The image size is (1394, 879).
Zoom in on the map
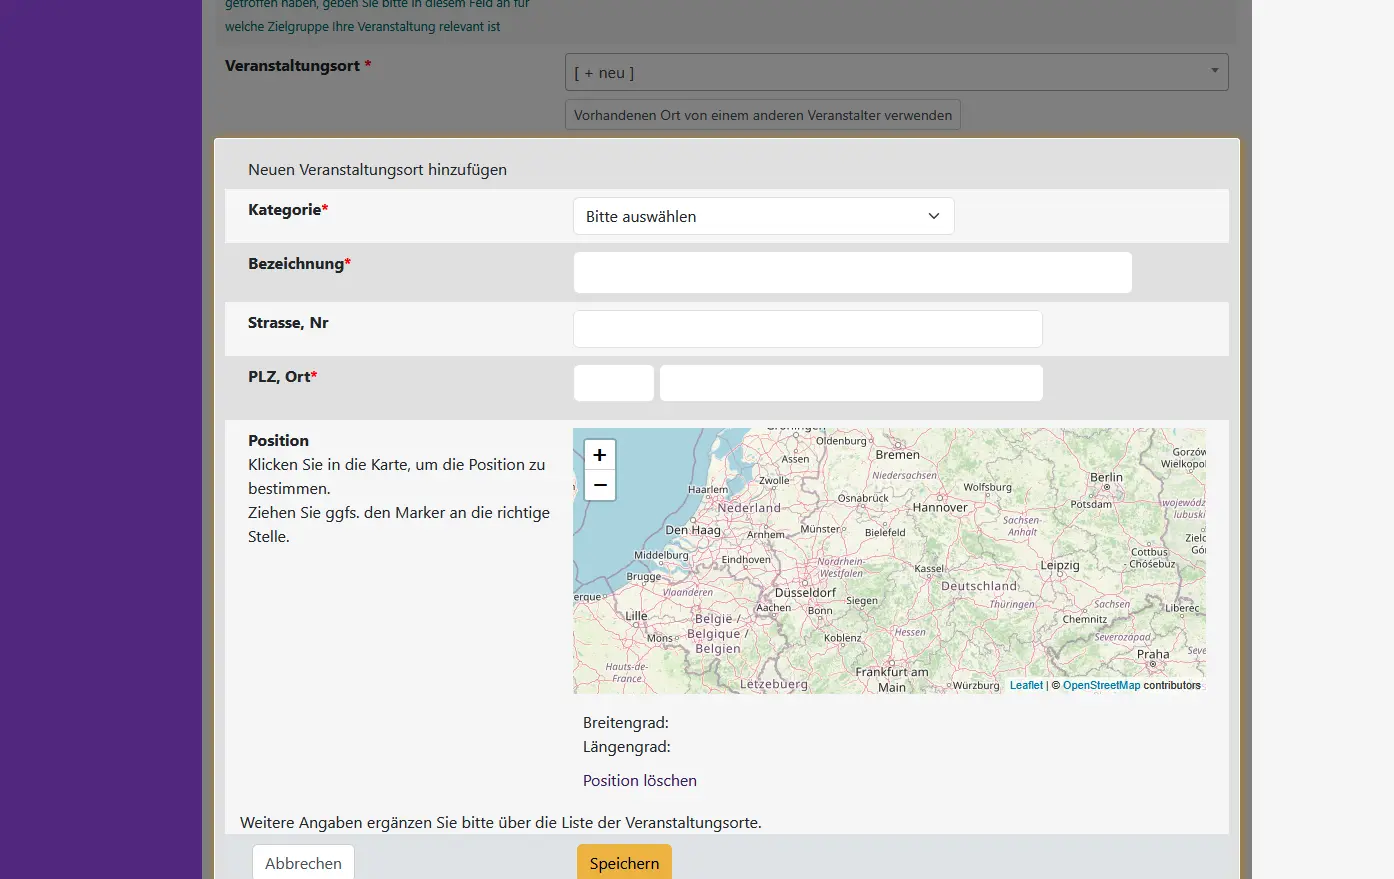point(600,455)
